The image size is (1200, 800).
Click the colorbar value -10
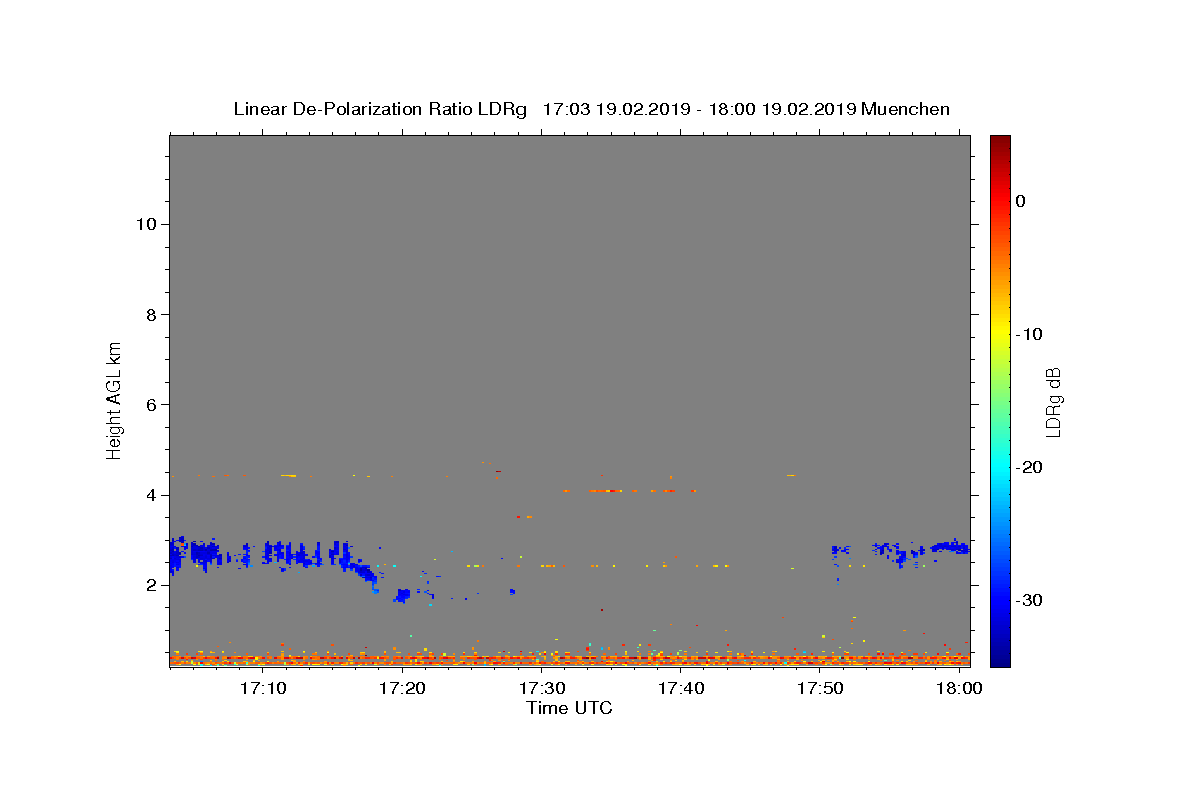[x=1029, y=334]
